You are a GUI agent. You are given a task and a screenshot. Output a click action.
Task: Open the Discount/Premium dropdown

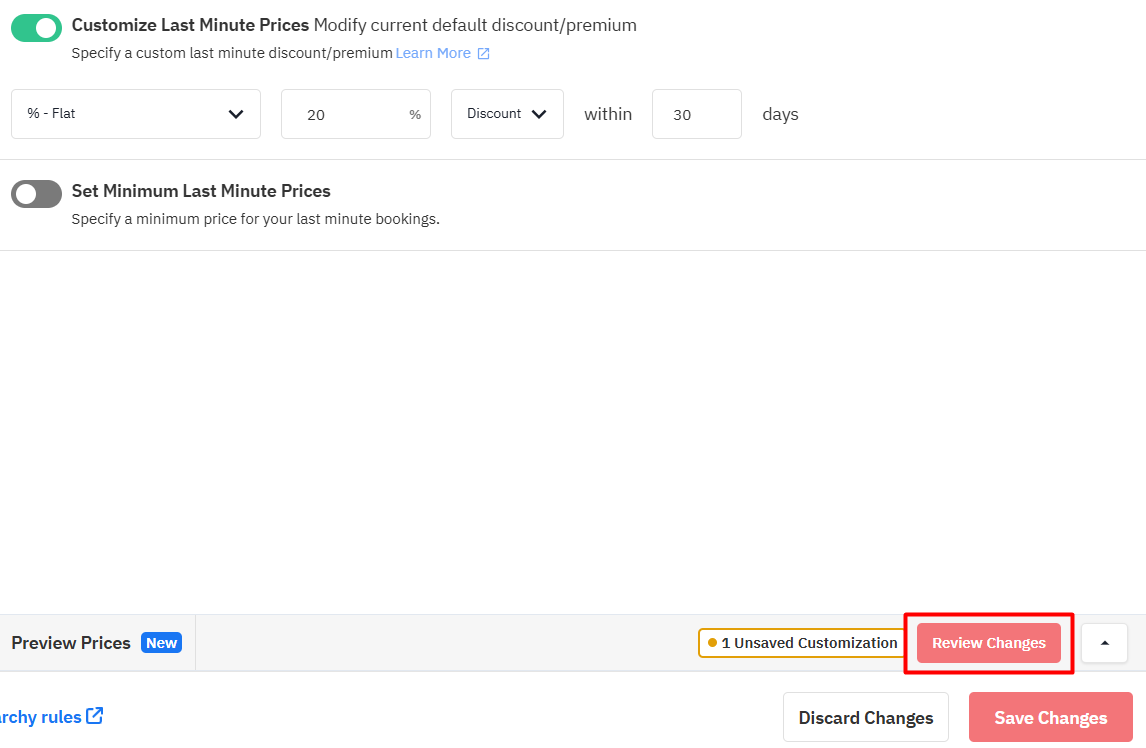tap(506, 114)
